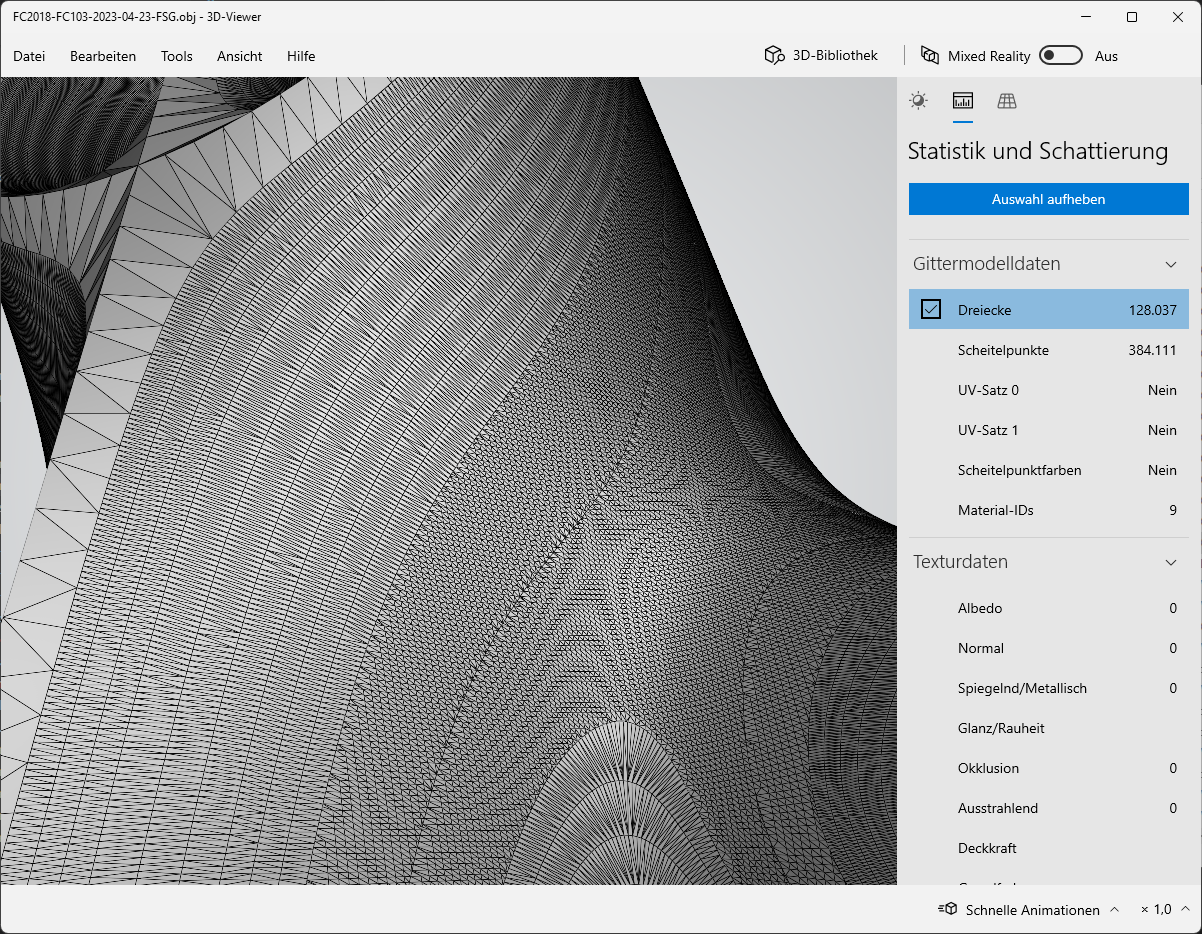This screenshot has width=1202, height=934.
Task: Open the Raster grid icon panel
Action: [x=1006, y=101]
